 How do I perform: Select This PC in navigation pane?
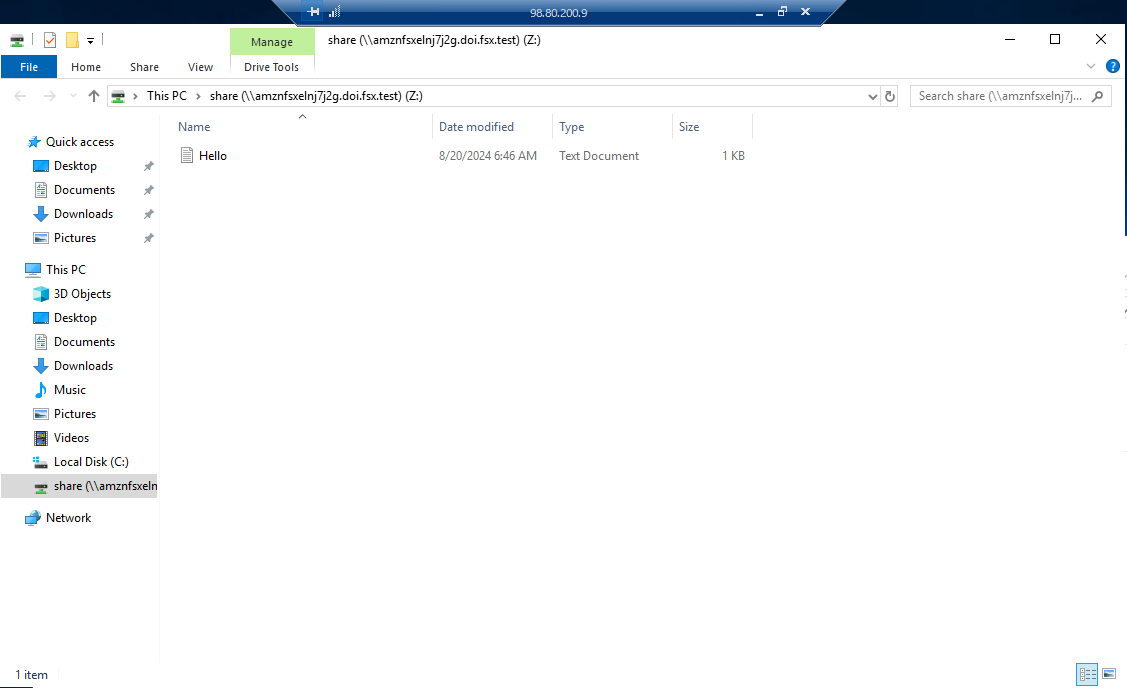coord(65,270)
